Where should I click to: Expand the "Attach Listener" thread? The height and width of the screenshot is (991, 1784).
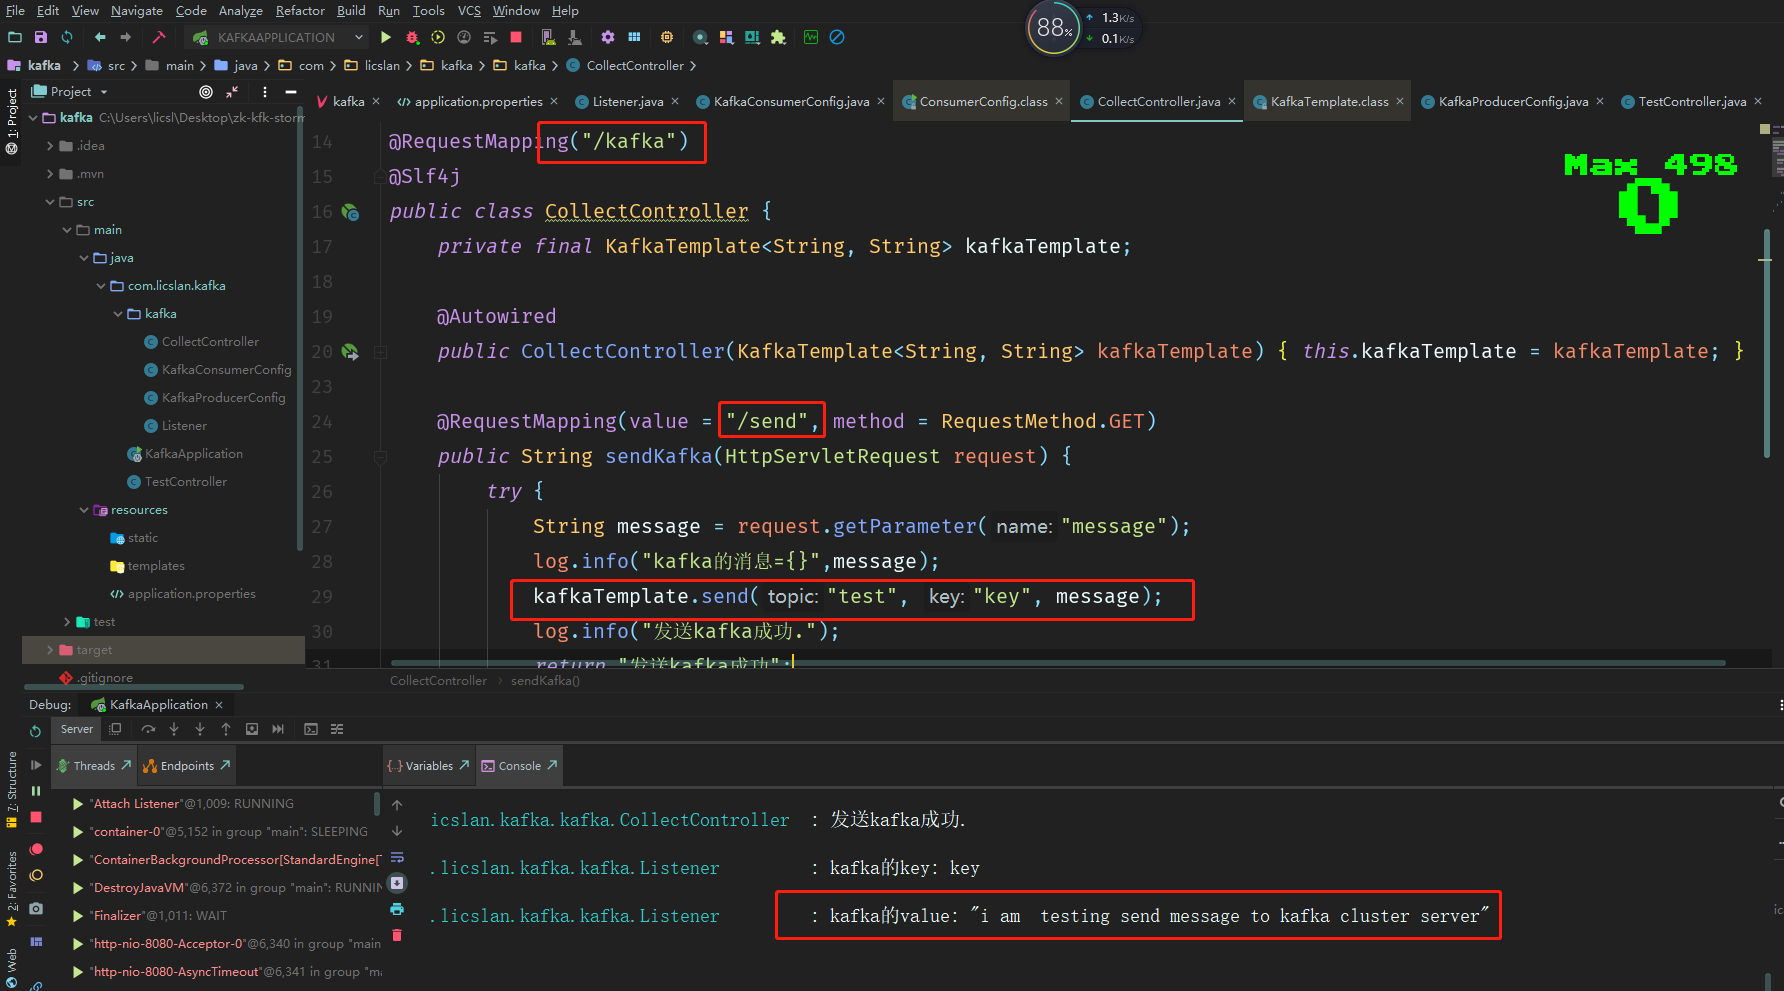pyautogui.click(x=77, y=804)
